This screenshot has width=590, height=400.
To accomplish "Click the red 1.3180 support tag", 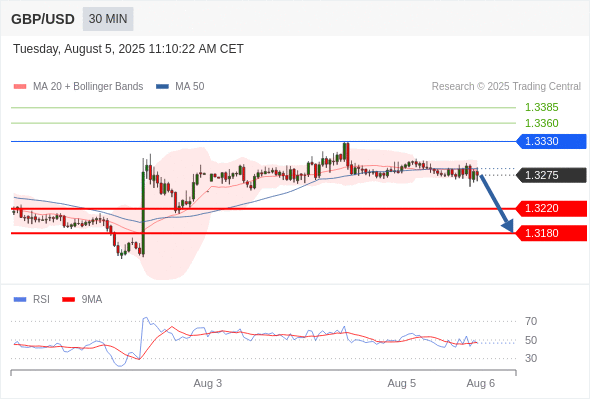I will click(551, 233).
